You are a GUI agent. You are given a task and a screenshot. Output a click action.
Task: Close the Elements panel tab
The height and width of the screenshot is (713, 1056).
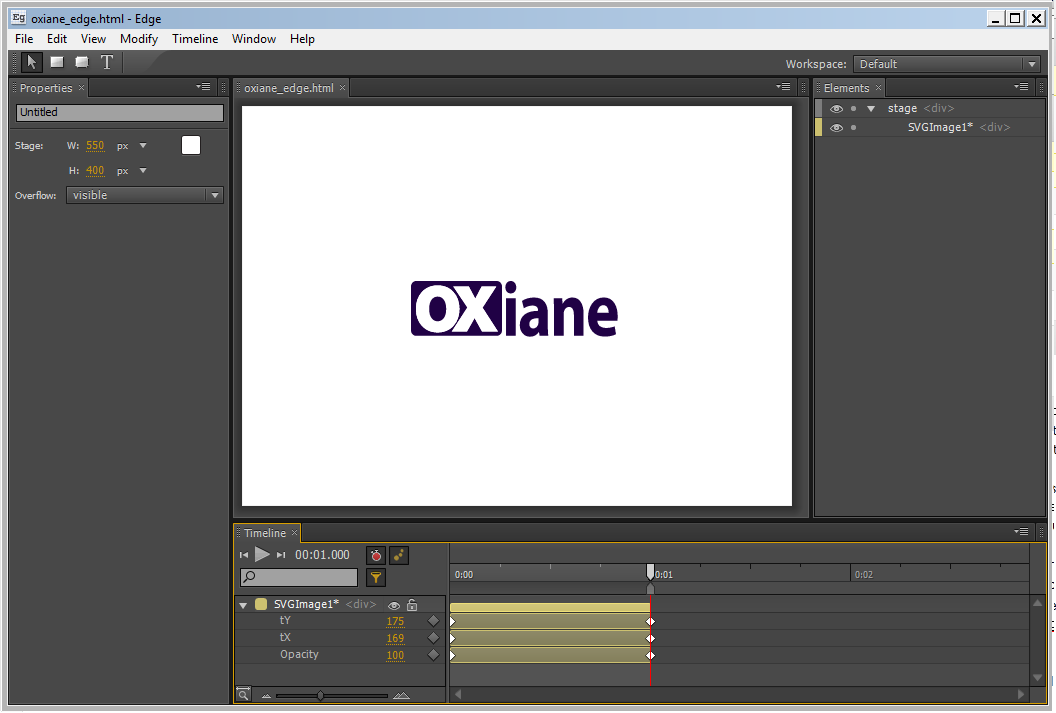pos(878,88)
